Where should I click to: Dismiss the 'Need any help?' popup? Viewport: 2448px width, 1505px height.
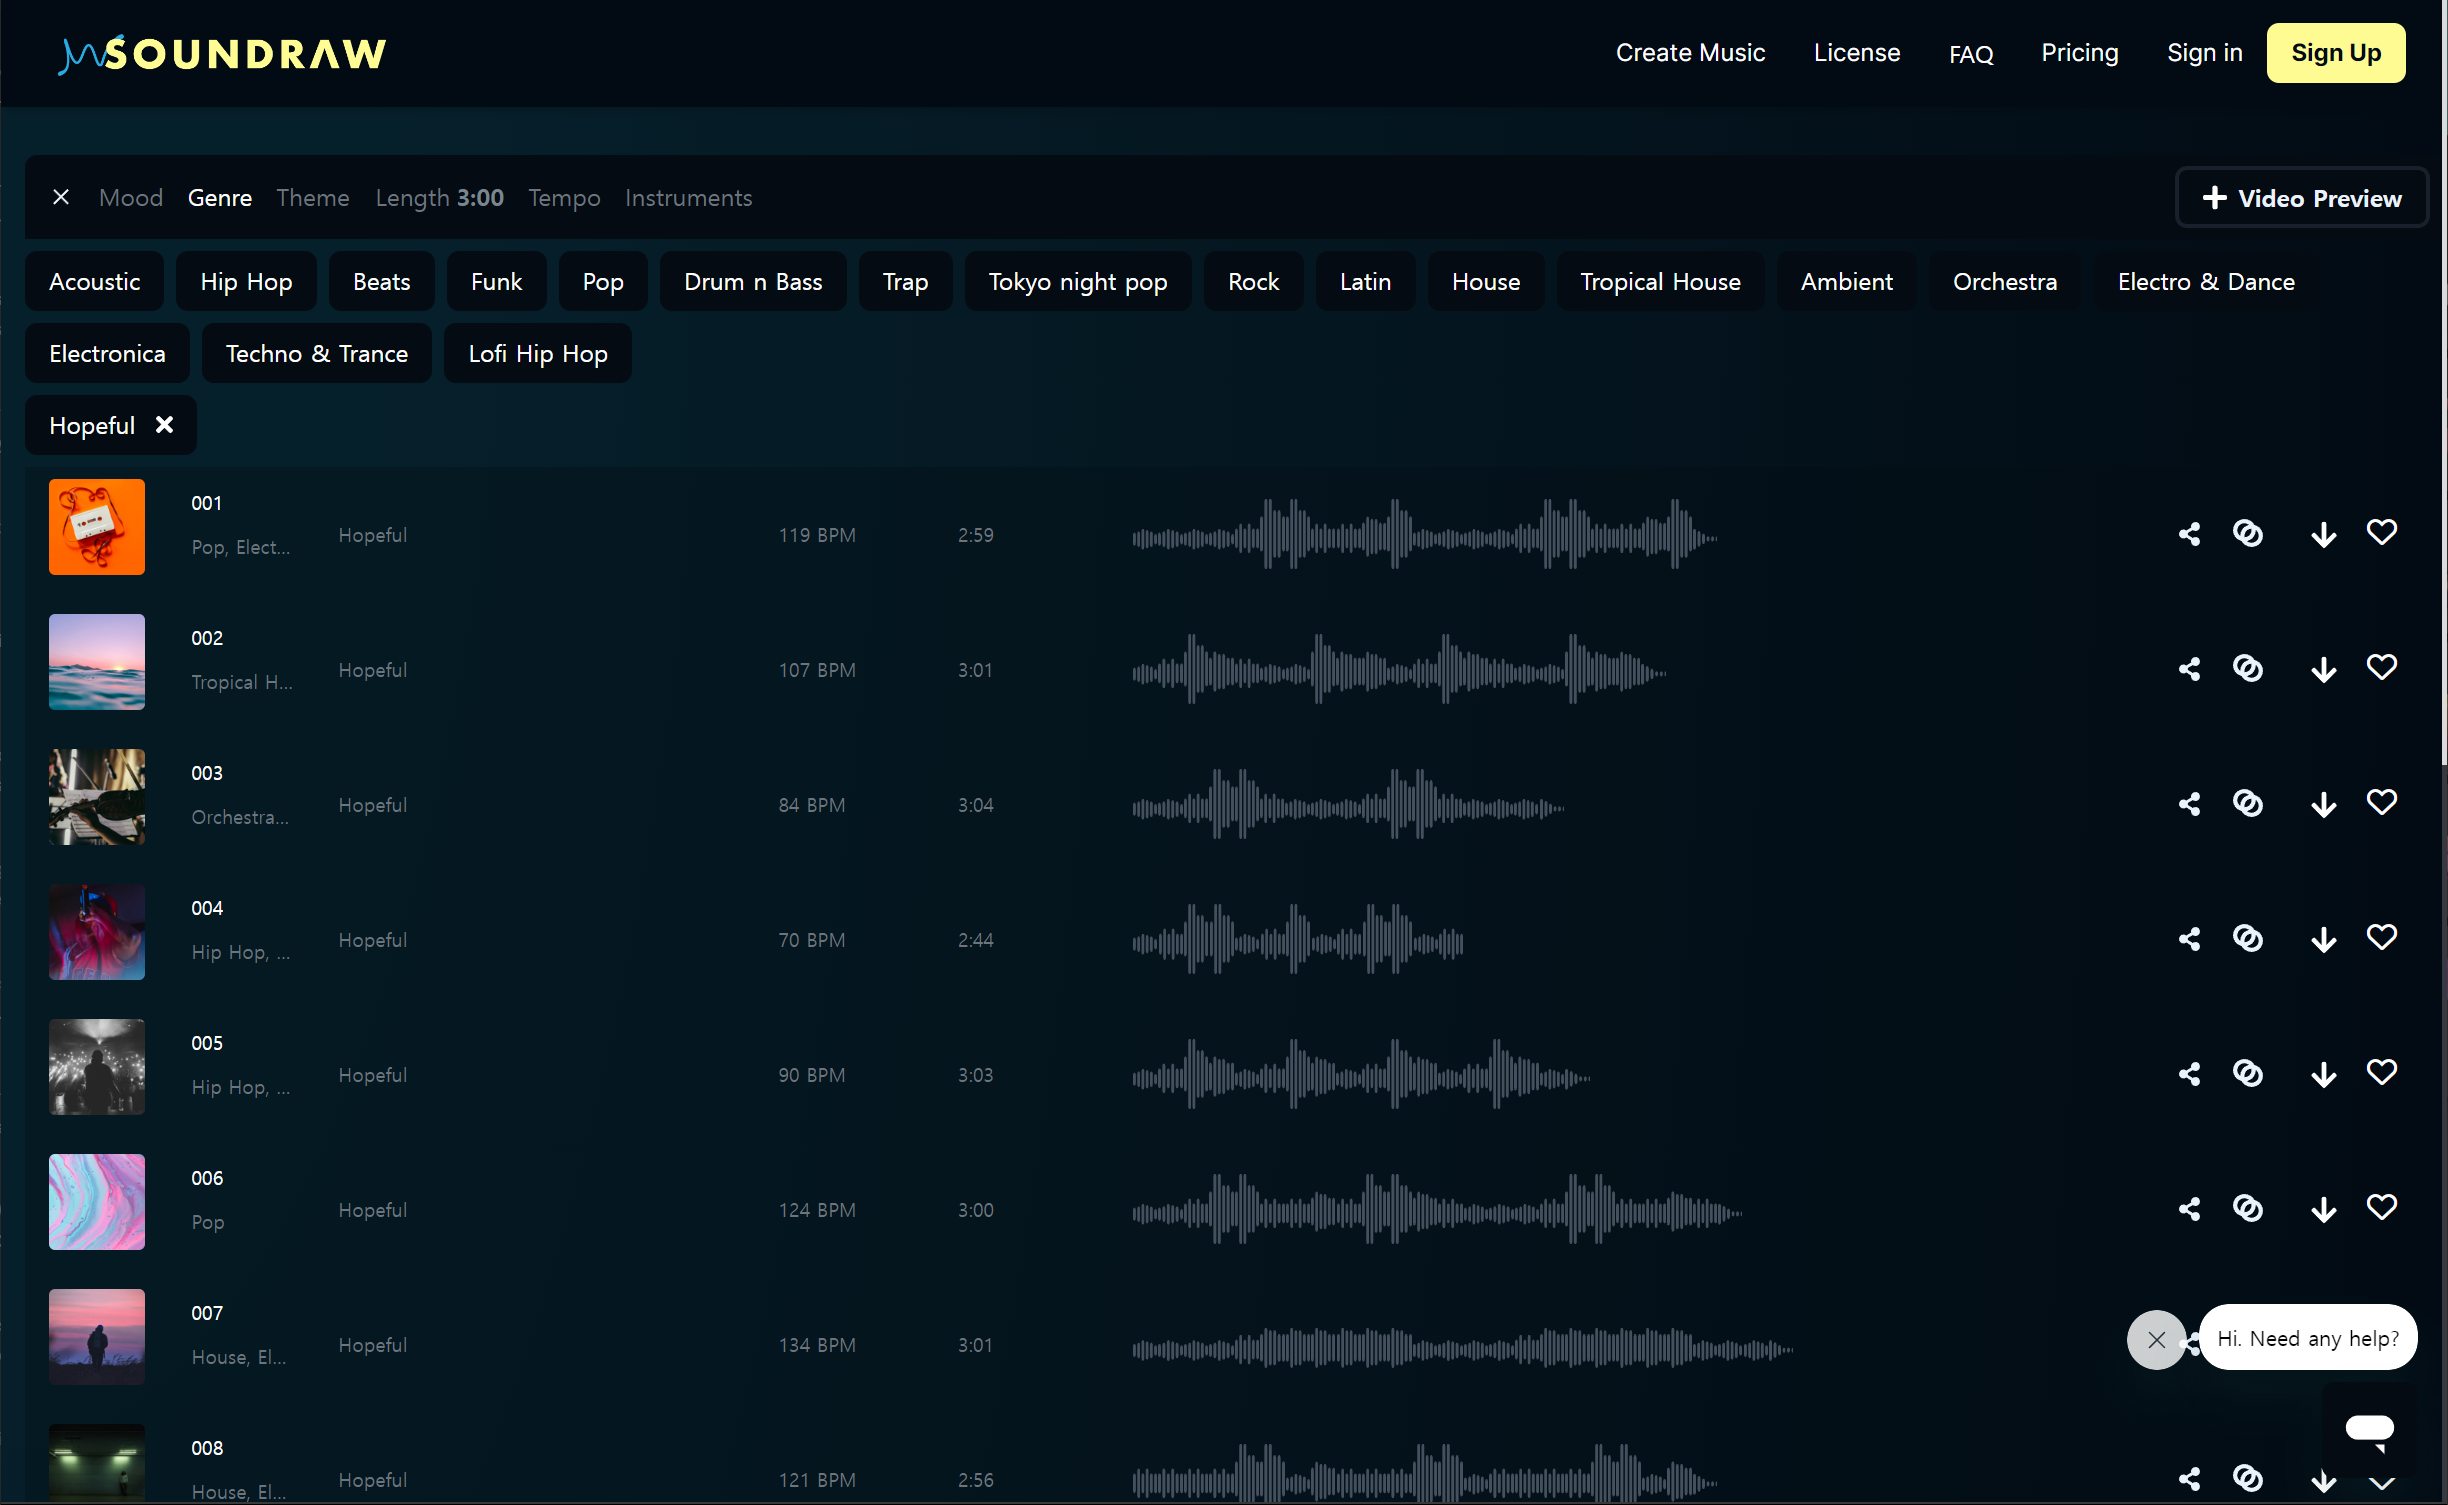click(x=2156, y=1339)
